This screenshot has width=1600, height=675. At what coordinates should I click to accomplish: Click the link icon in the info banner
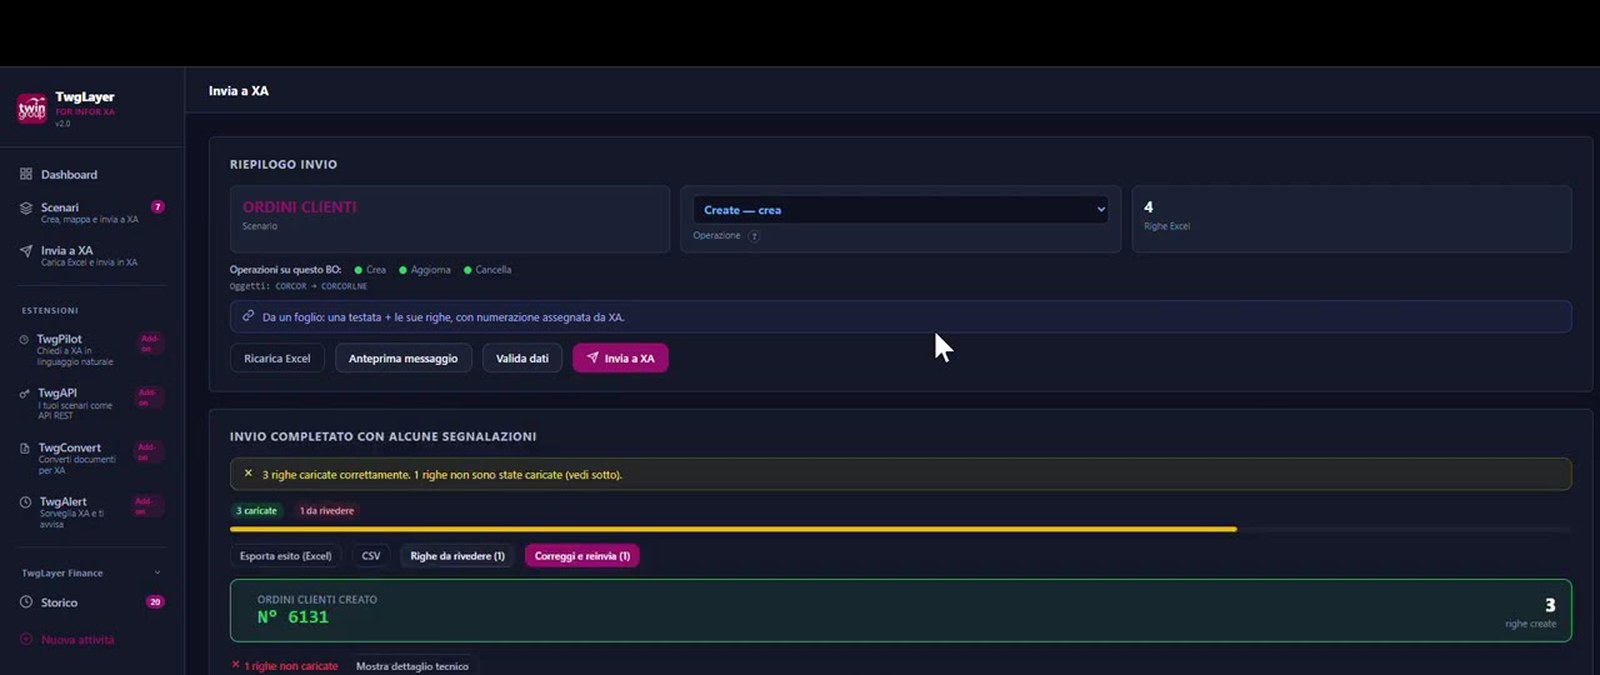click(248, 316)
